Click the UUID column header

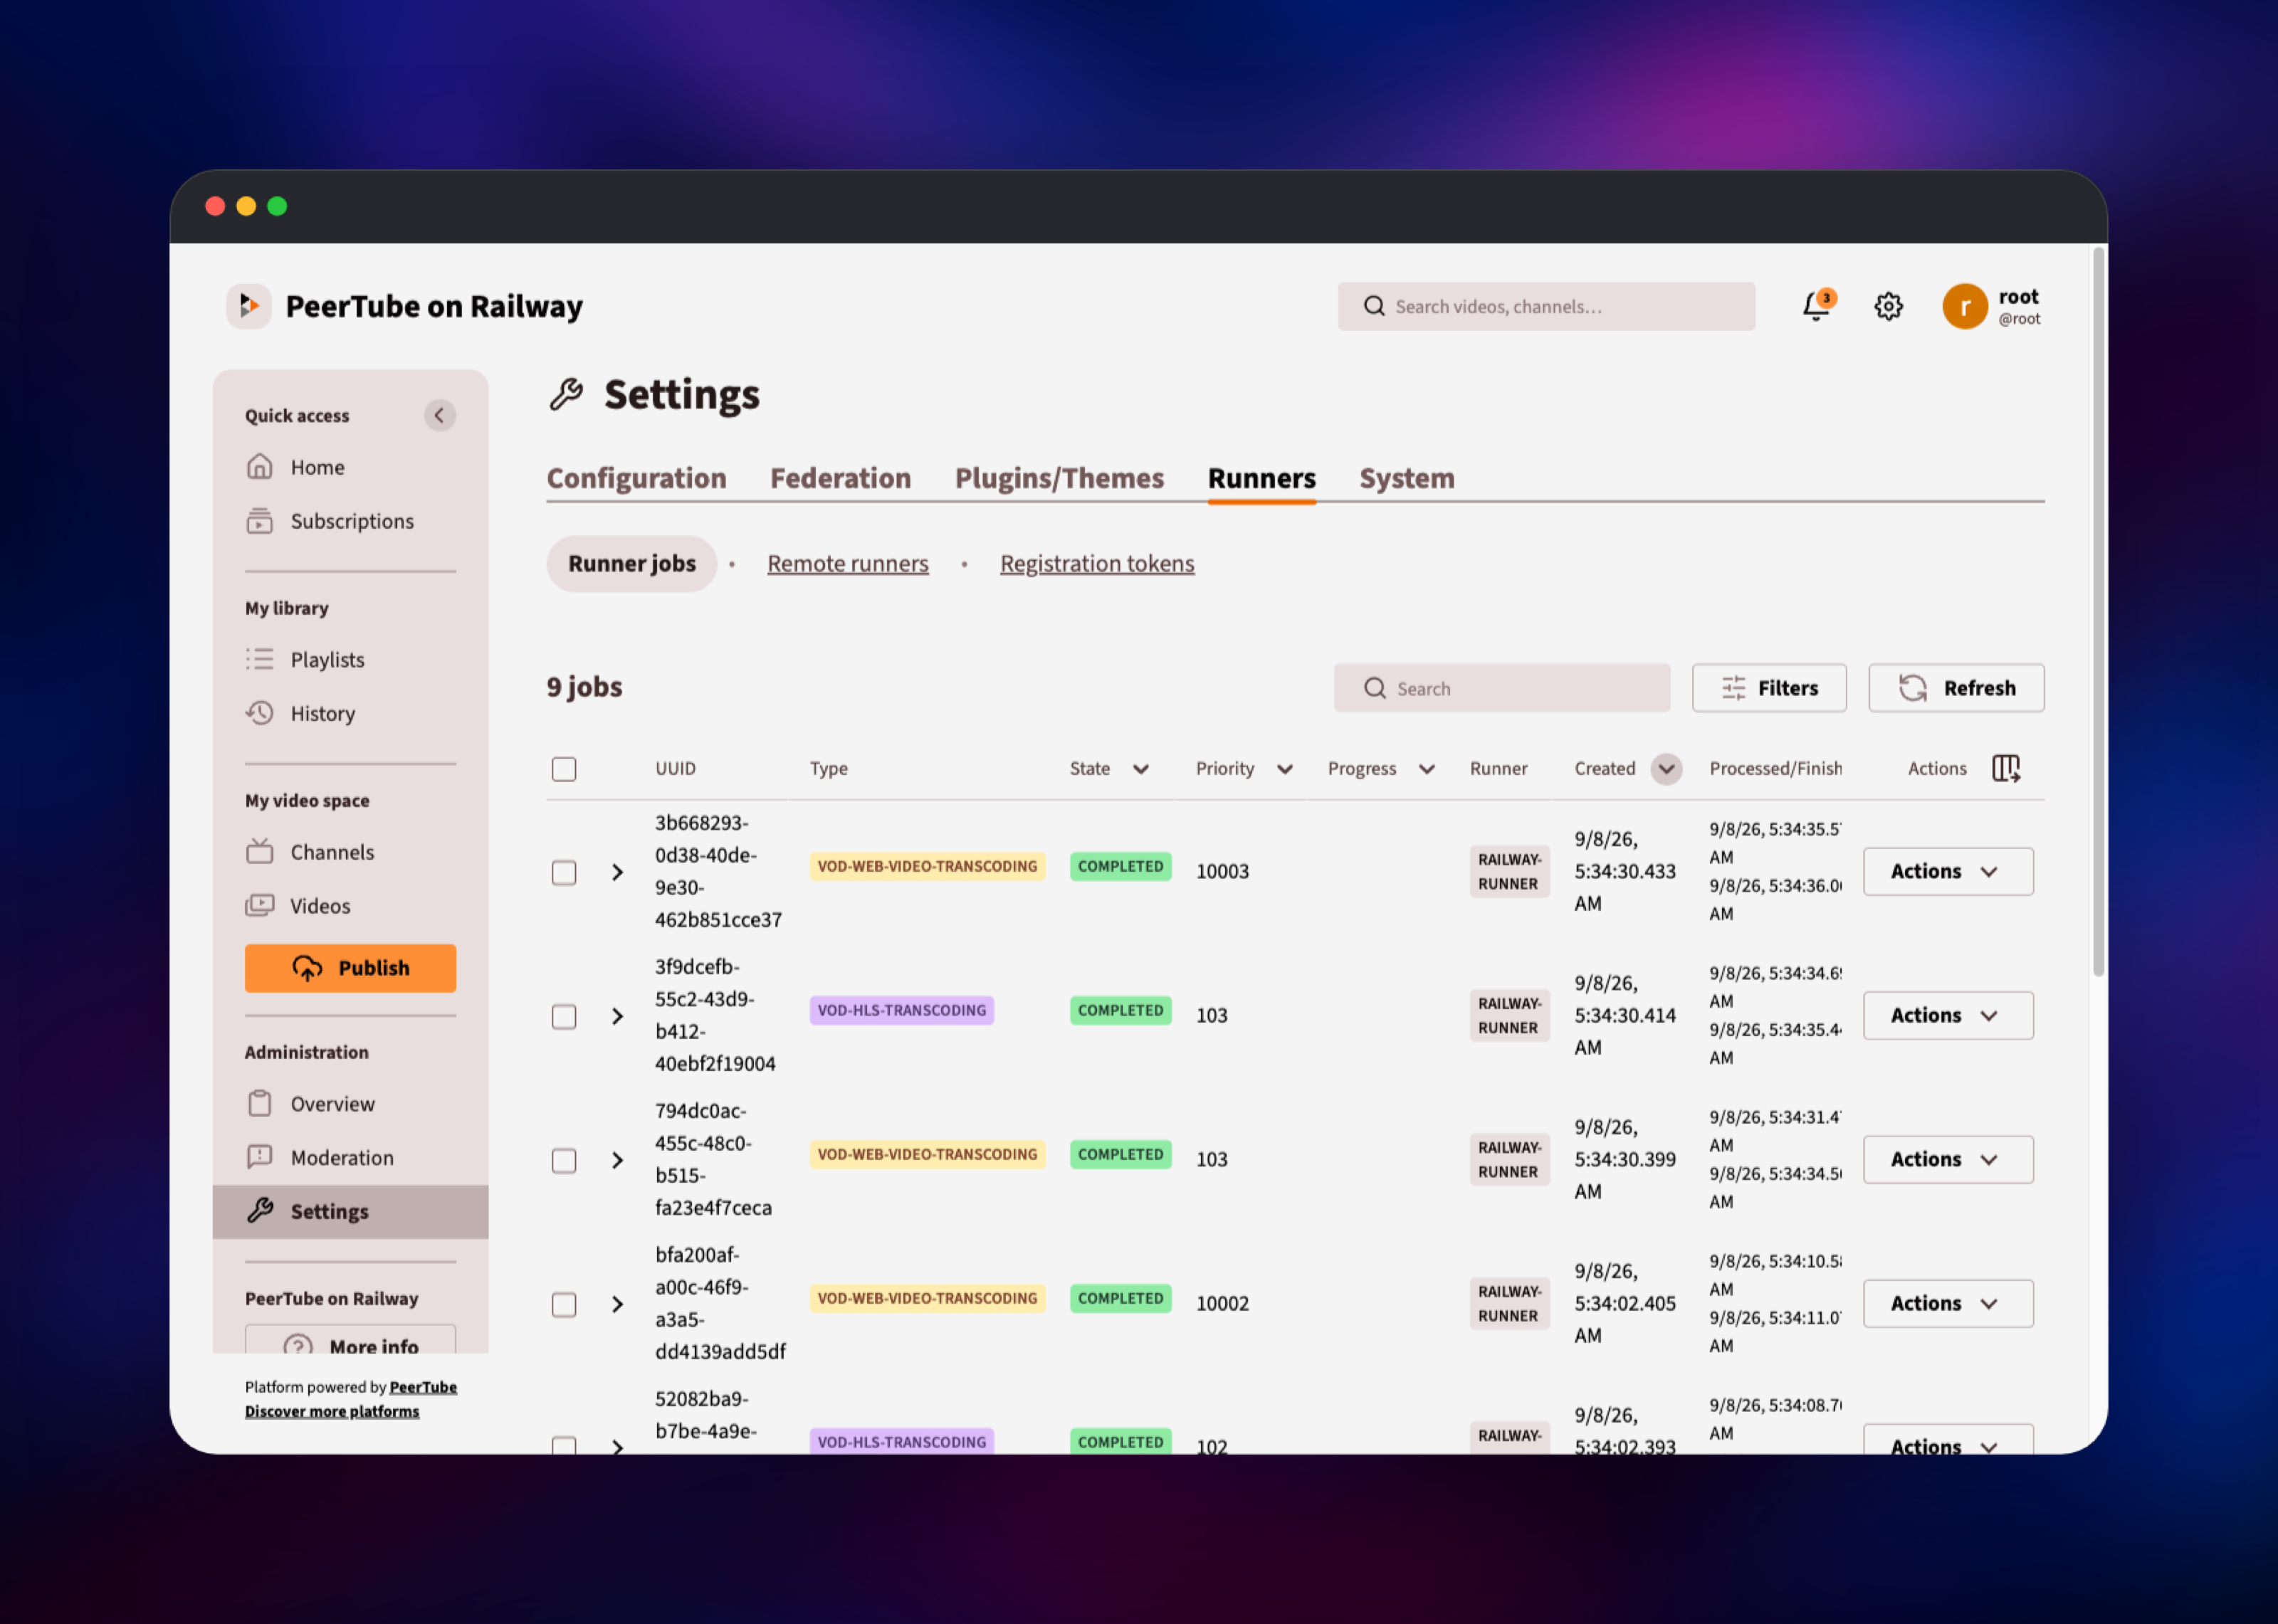[x=675, y=768]
